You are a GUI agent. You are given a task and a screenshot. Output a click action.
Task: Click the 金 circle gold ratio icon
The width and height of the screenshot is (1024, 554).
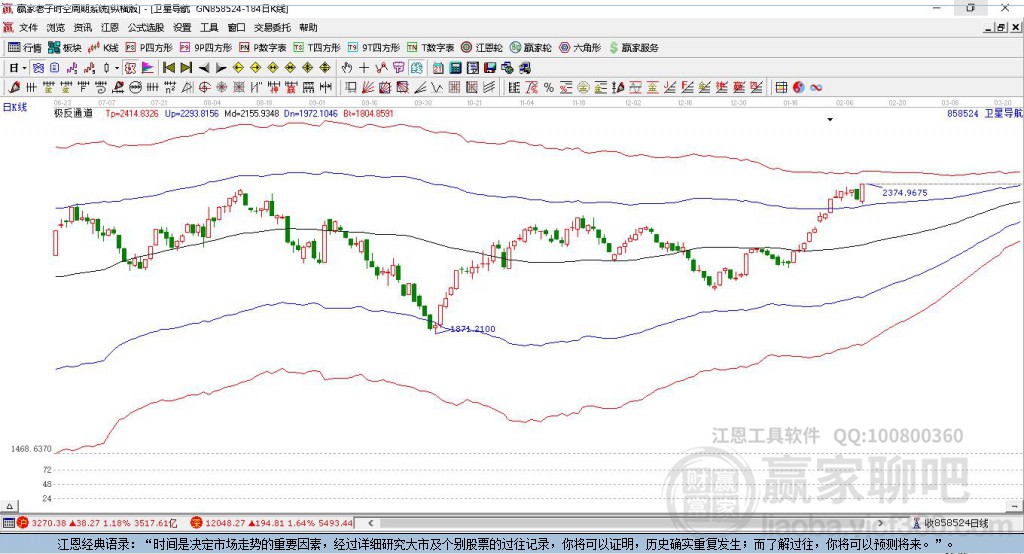coord(583,87)
